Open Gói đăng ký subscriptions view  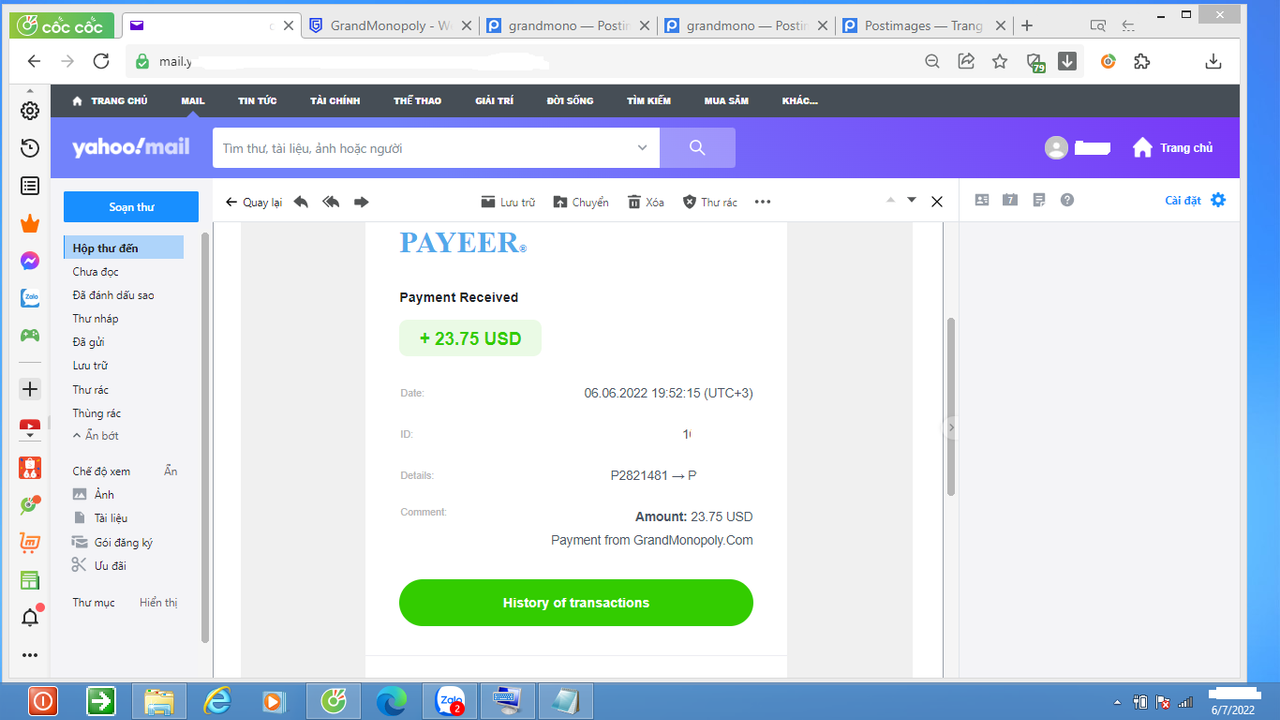point(112,542)
